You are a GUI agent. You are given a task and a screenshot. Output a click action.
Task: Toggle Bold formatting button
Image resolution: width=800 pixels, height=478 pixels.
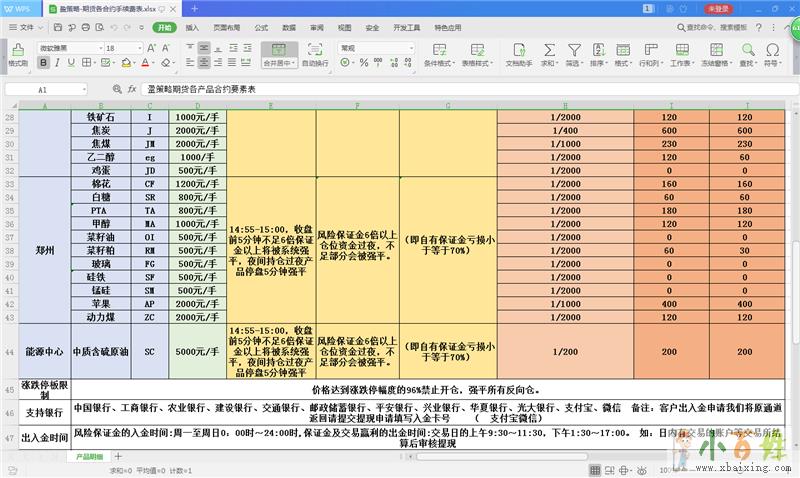[x=43, y=63]
